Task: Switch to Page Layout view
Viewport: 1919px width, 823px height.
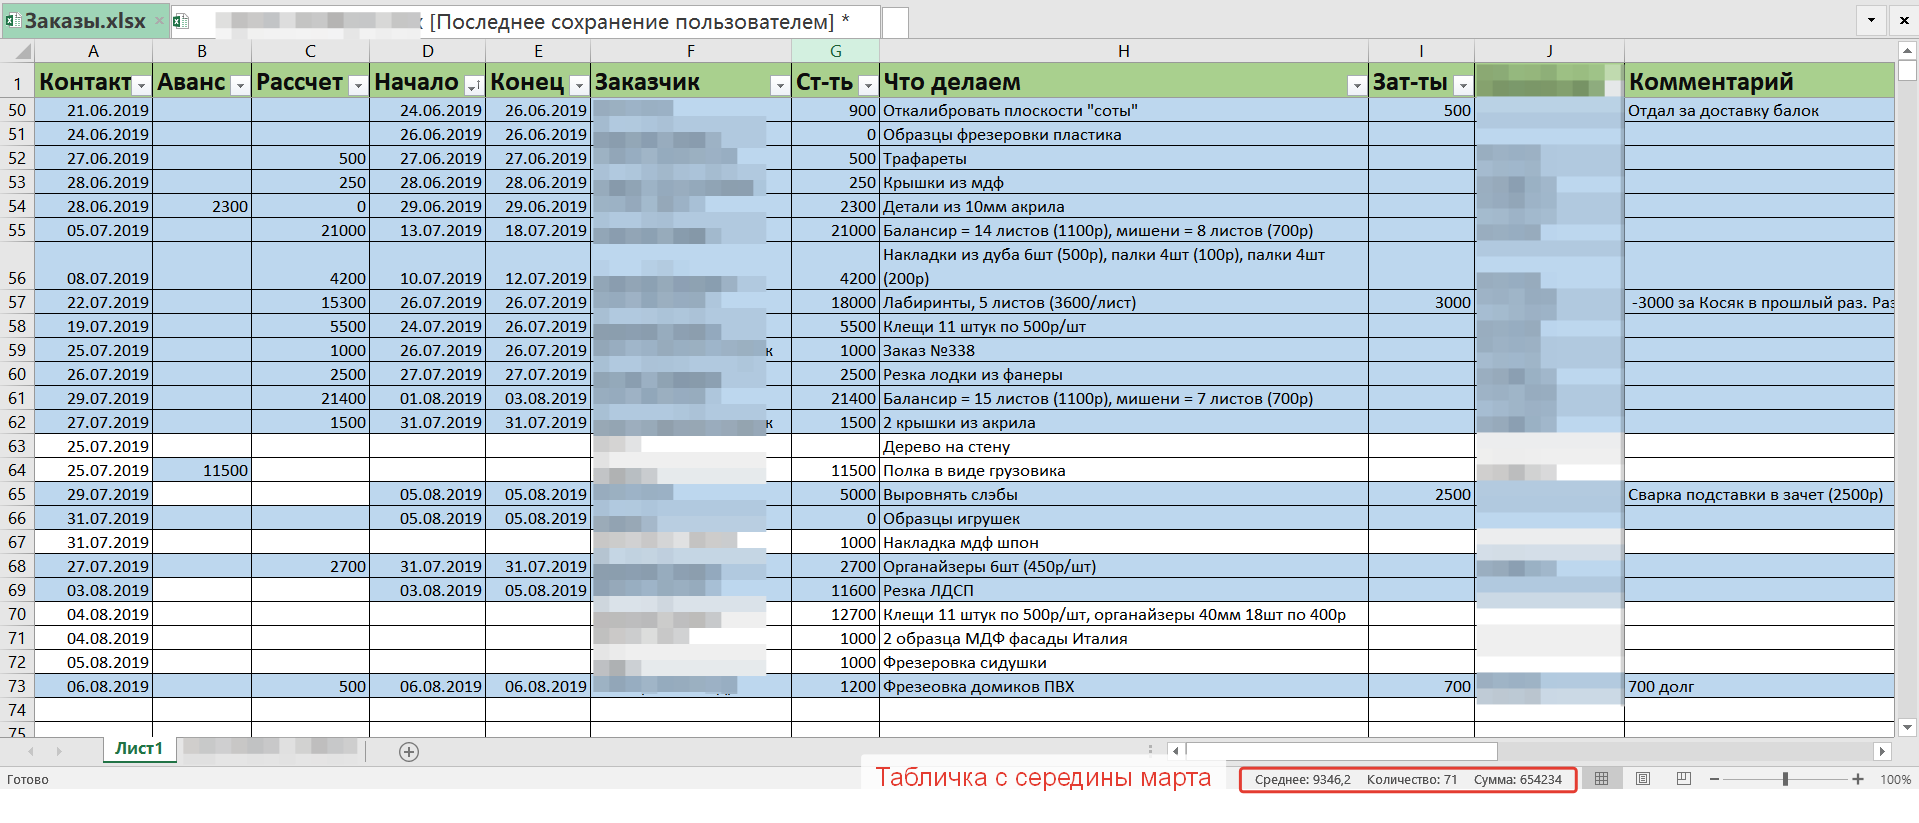Action: (1643, 779)
